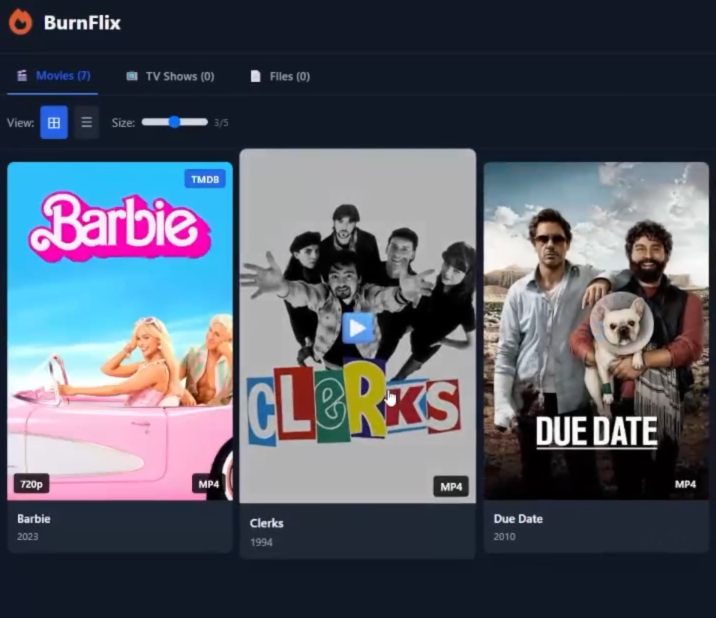Select grid view layout

[x=54, y=122]
